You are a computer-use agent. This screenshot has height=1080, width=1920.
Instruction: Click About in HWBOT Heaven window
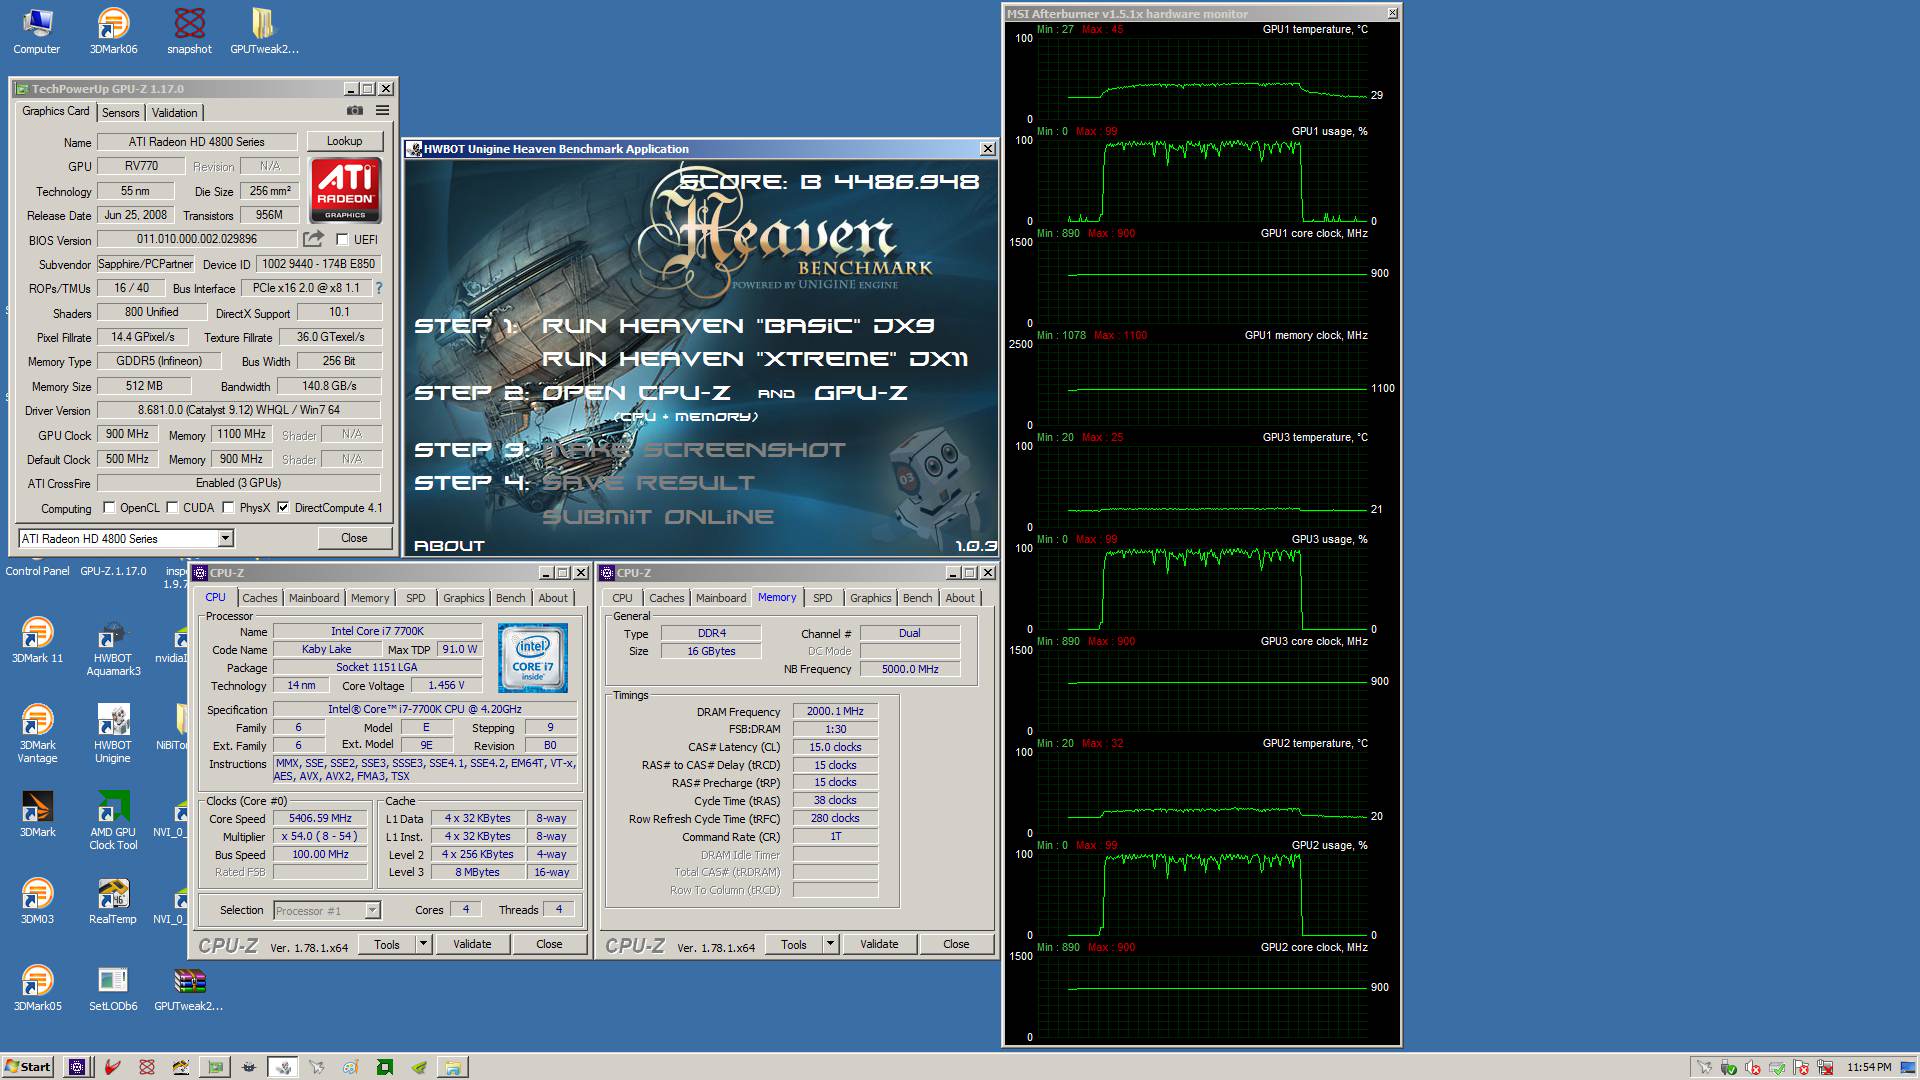(449, 546)
